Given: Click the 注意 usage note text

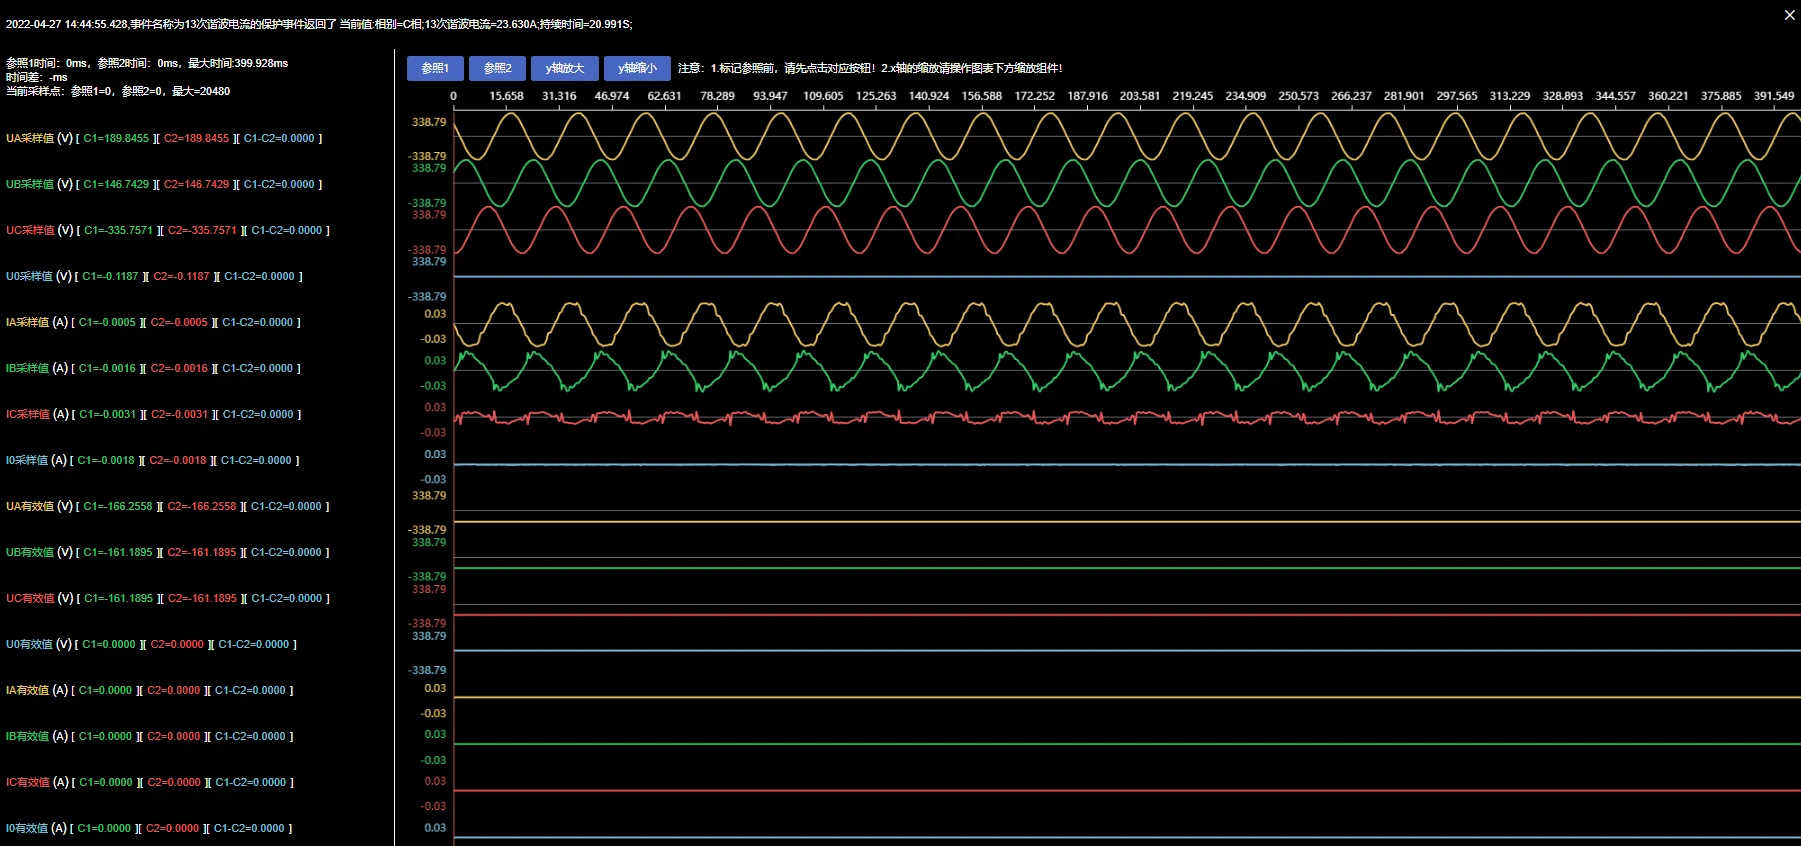Looking at the screenshot, I should tap(870, 68).
